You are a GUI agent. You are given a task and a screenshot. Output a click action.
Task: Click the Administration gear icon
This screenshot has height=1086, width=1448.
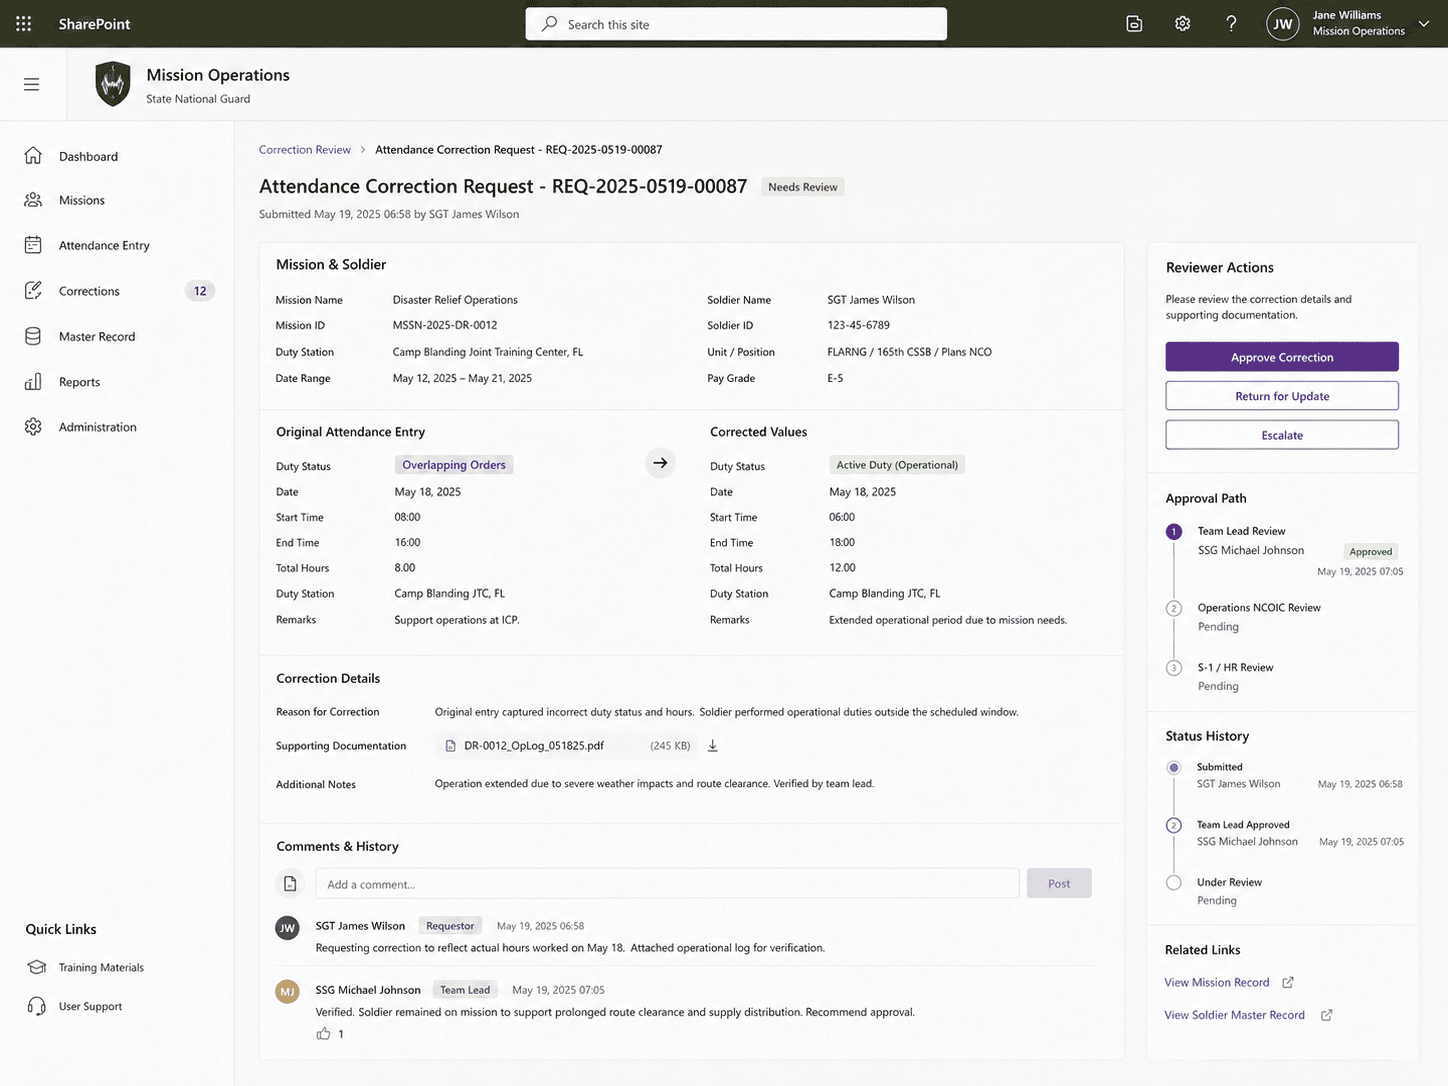click(33, 427)
